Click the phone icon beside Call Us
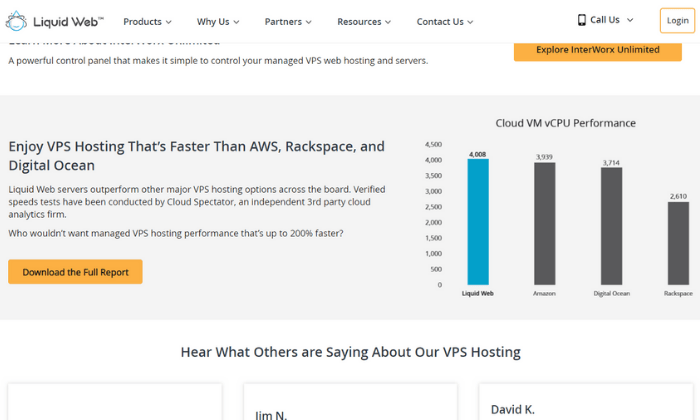The image size is (700, 420). [x=581, y=20]
